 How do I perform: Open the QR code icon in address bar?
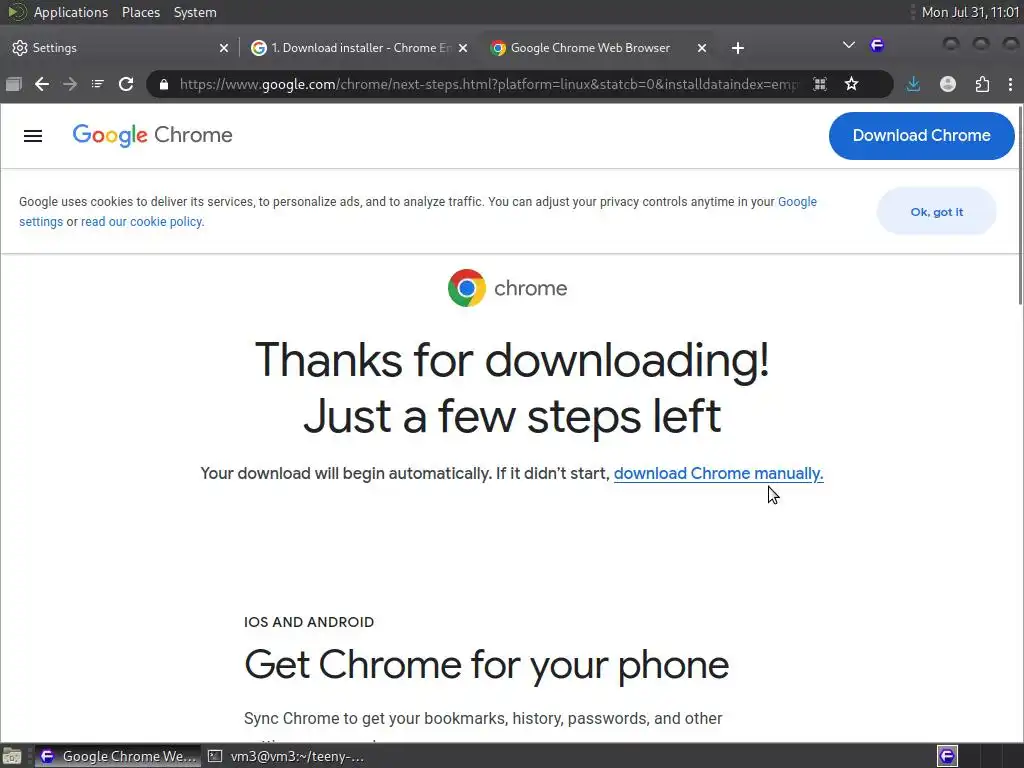tap(820, 84)
